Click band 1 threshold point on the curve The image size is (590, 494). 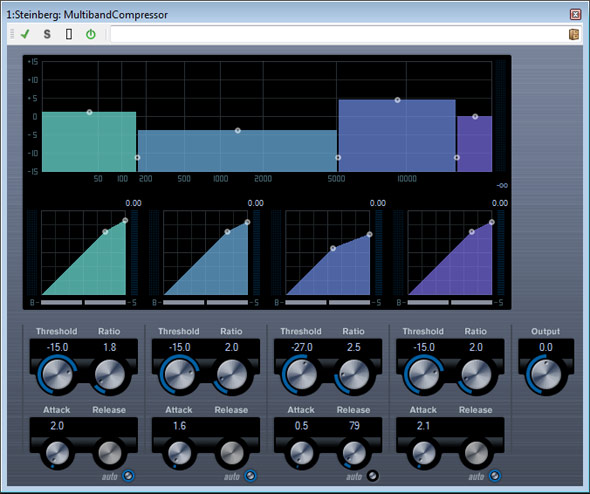(105, 232)
